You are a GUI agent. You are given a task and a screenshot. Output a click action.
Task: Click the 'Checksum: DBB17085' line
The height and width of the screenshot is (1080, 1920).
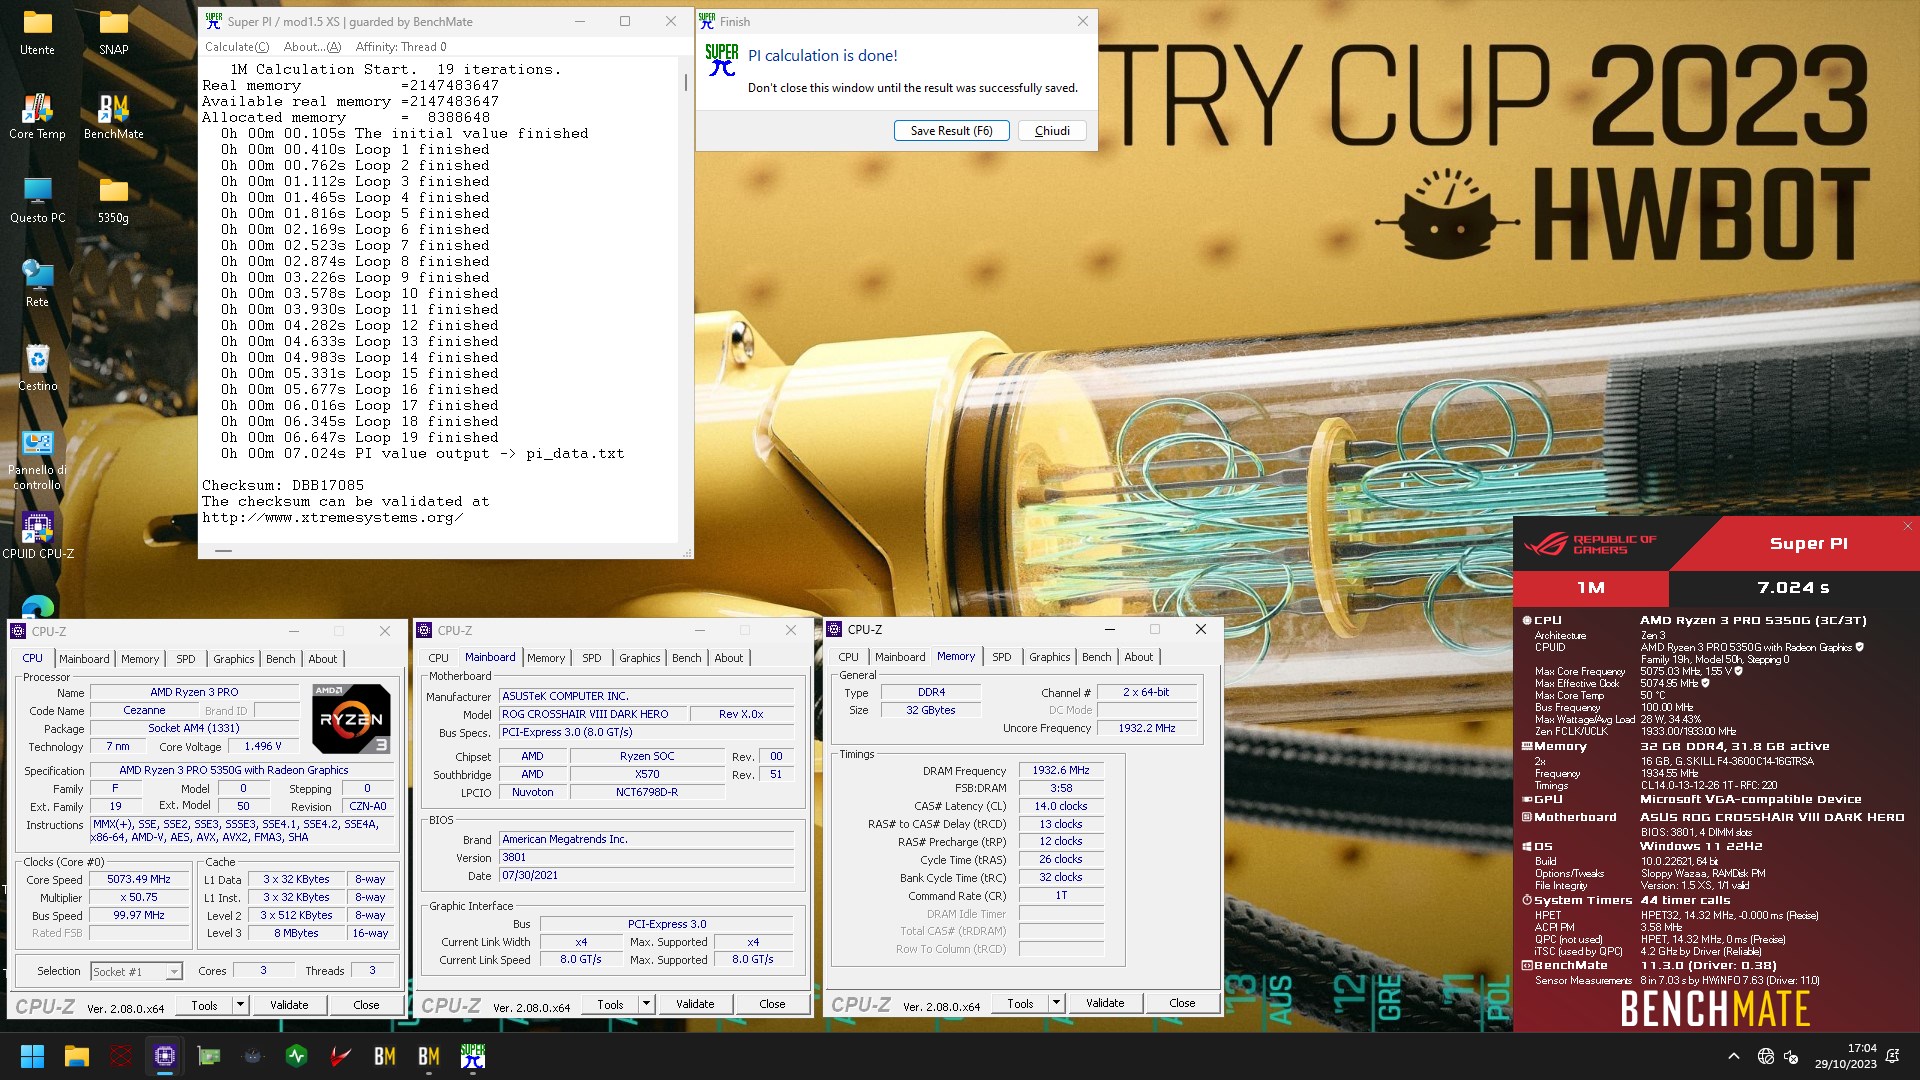tap(283, 485)
